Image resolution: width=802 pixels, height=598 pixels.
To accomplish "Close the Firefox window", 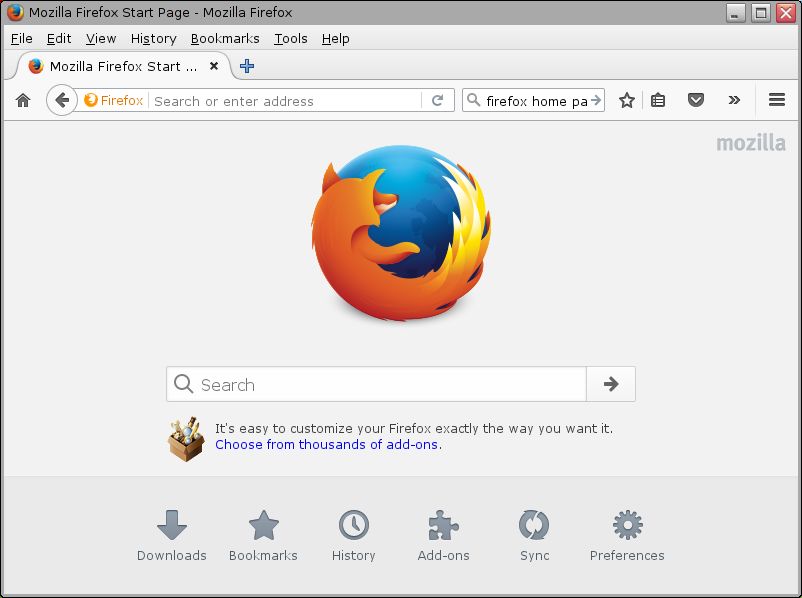I will pyautogui.click(x=786, y=12).
